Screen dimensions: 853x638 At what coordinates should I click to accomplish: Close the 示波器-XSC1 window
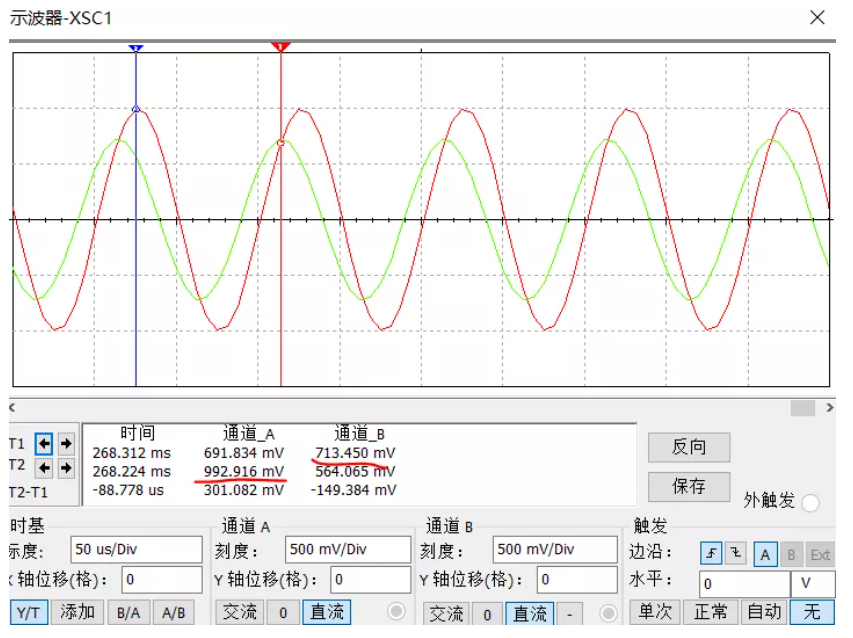coord(817,17)
